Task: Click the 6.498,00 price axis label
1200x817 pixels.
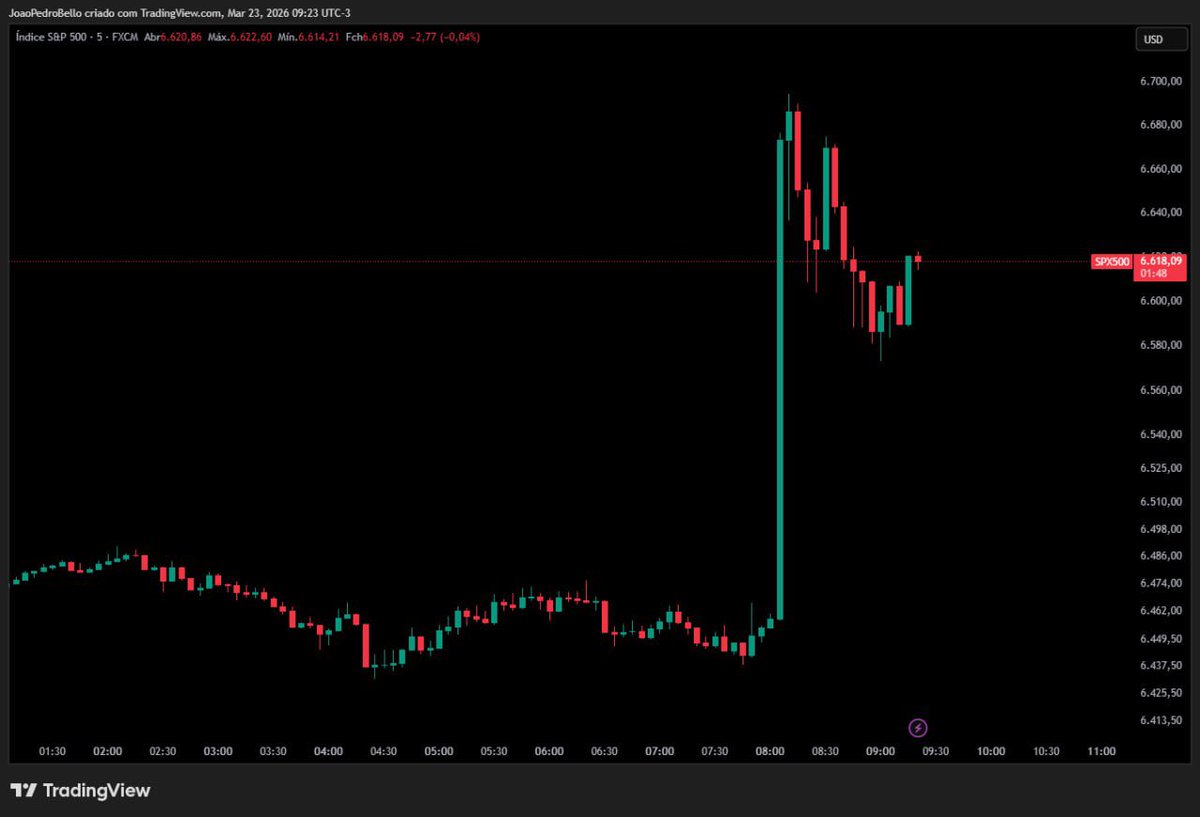Action: [1161, 528]
